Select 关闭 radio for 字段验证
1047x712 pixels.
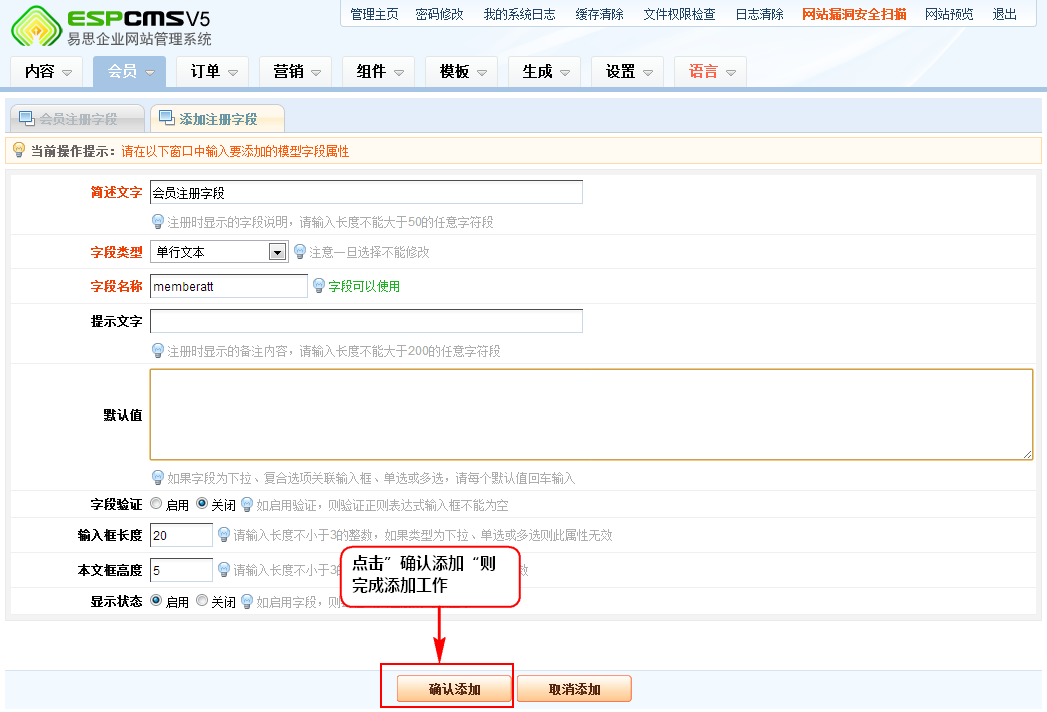point(202,504)
